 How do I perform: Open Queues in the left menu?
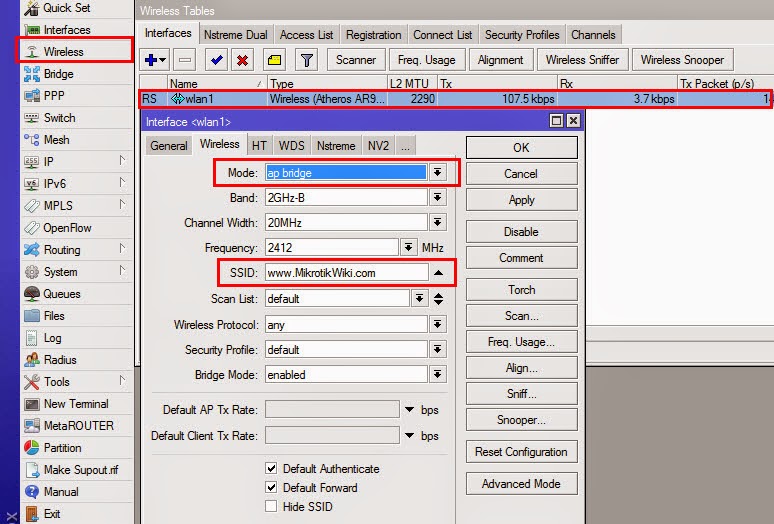tap(61, 294)
